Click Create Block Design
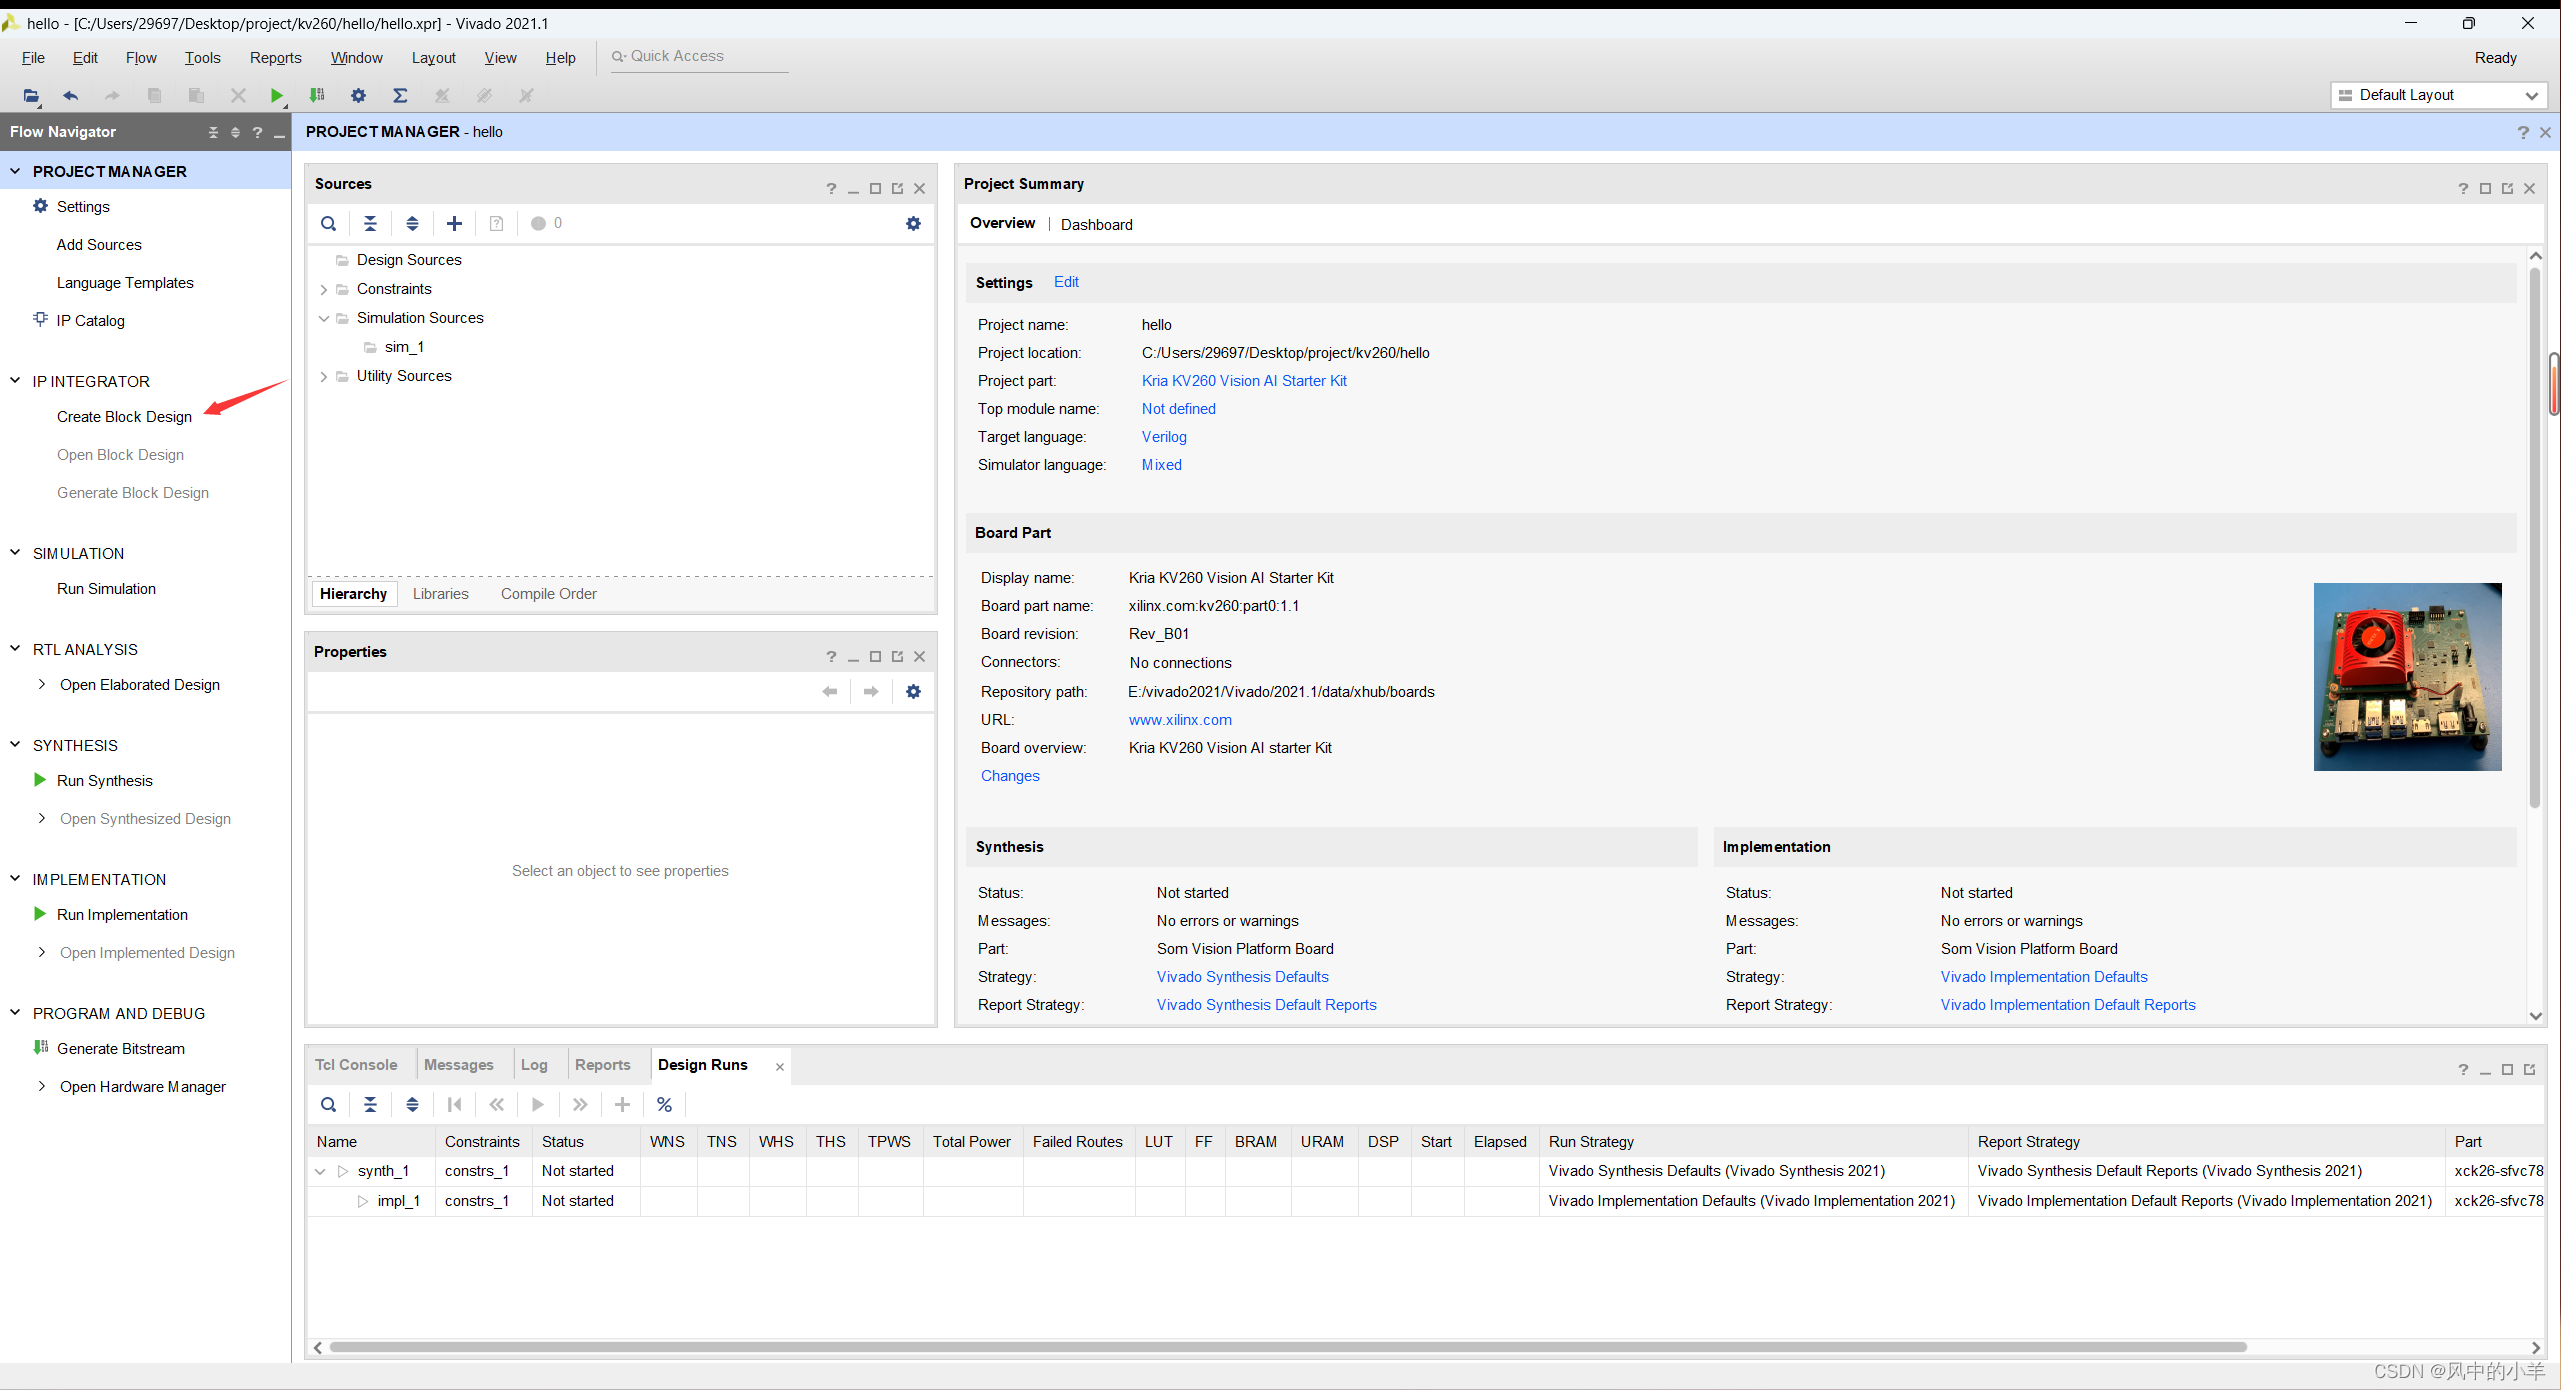The height and width of the screenshot is (1390, 2561). pyautogui.click(x=124, y=417)
